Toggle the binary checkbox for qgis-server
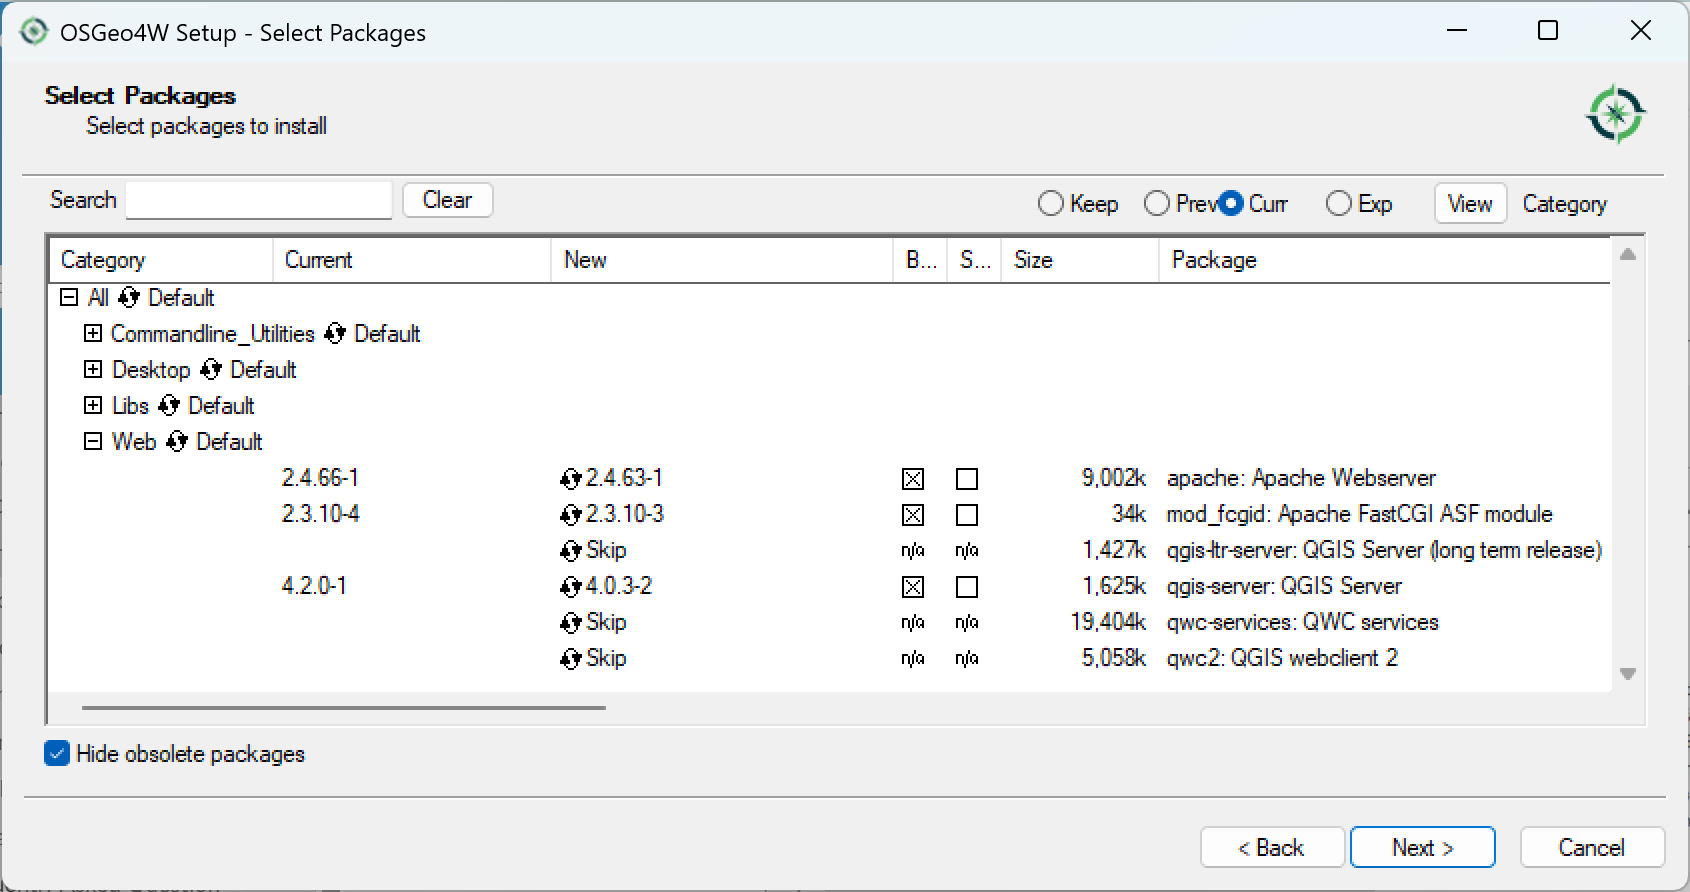 [x=913, y=587]
